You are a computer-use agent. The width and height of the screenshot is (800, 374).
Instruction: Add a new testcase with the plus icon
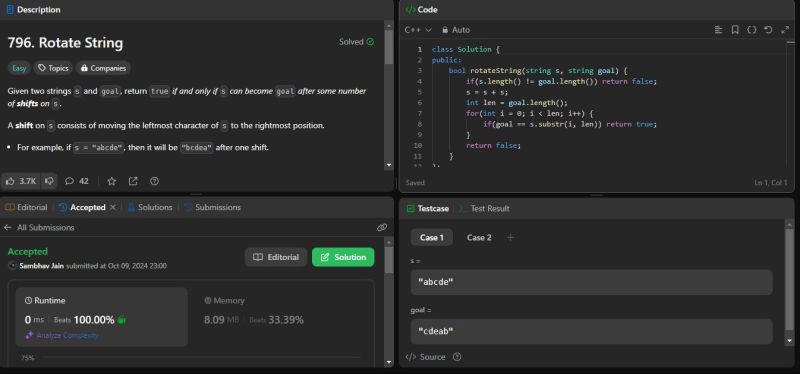click(510, 237)
